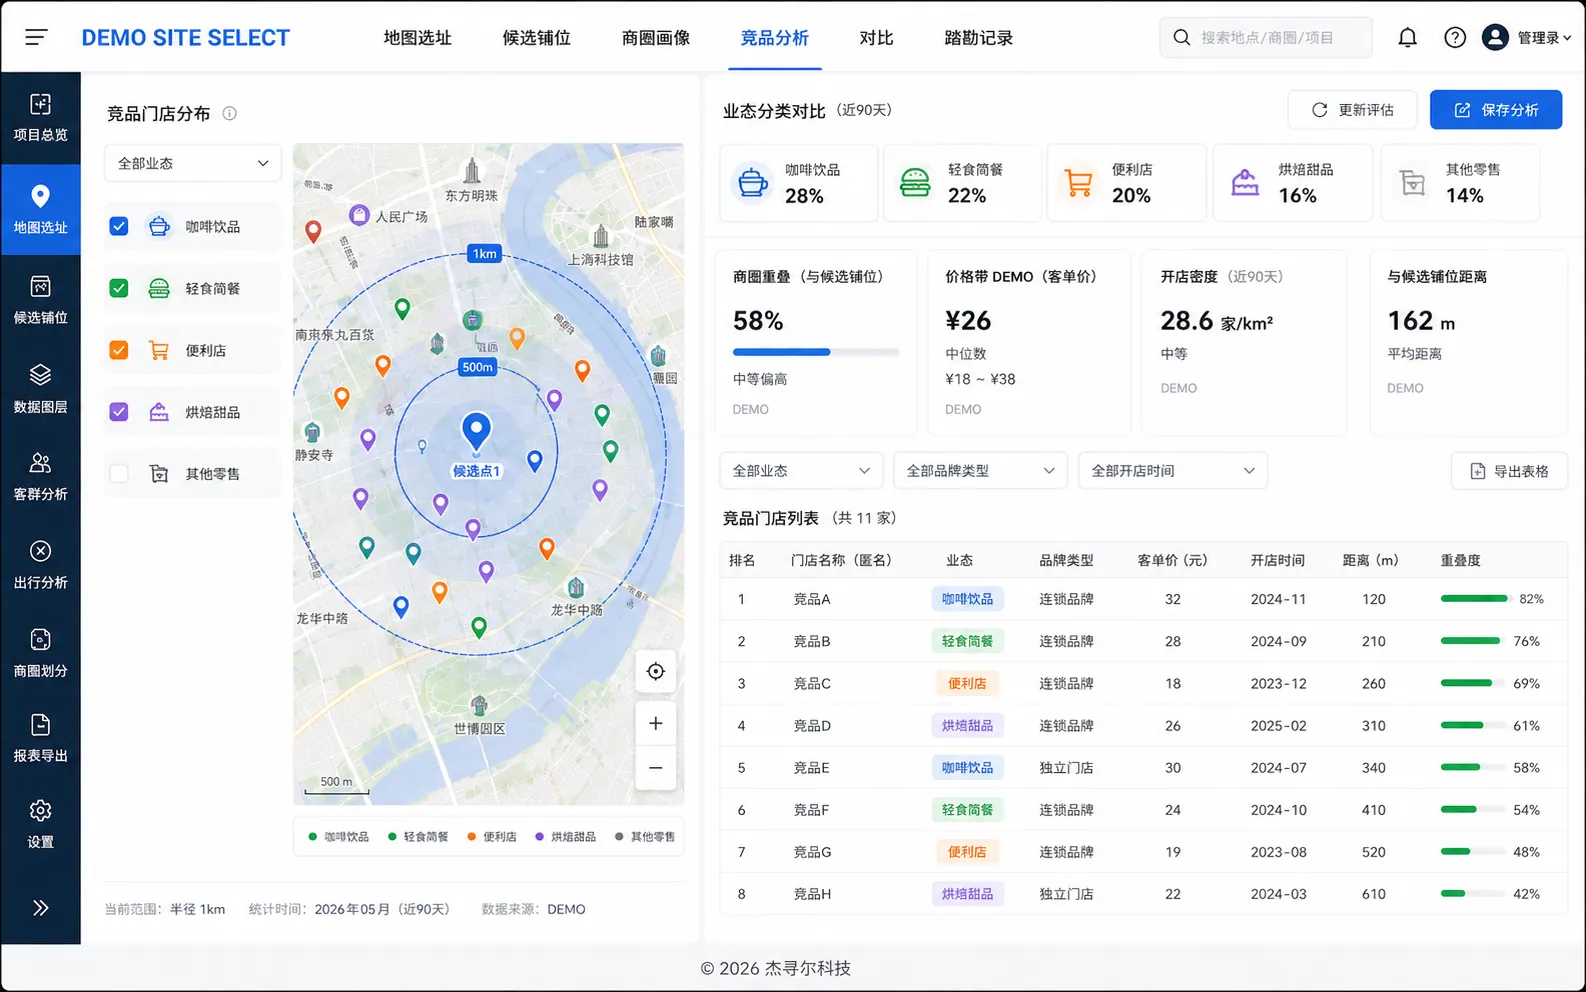
Task: Click the 保存分析 button
Action: point(1496,110)
